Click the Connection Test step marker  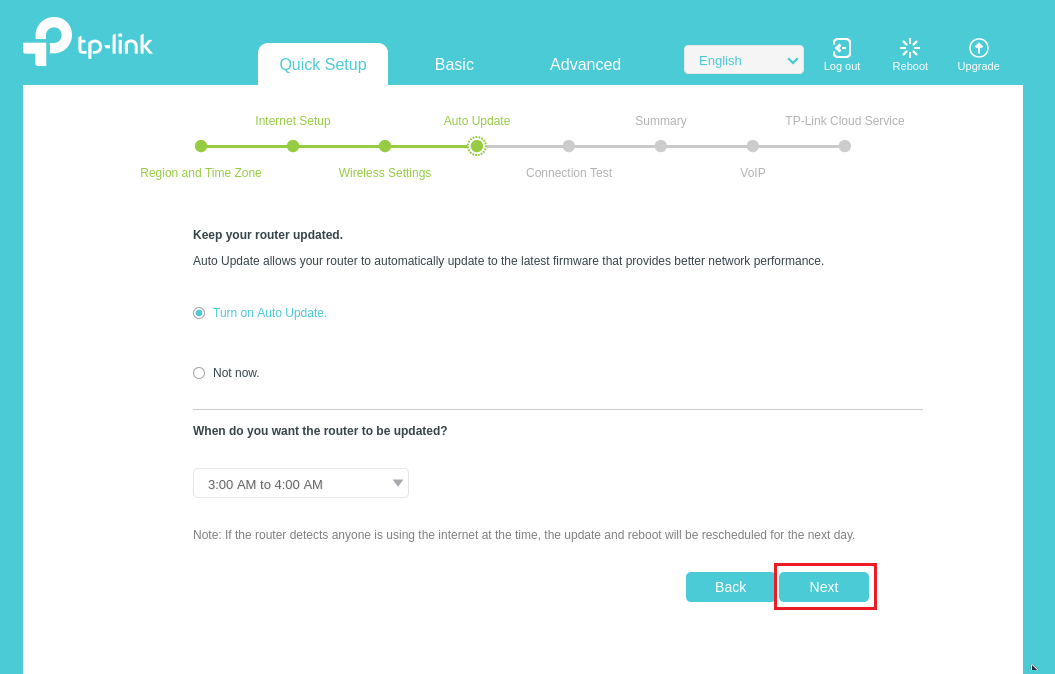[x=569, y=146]
